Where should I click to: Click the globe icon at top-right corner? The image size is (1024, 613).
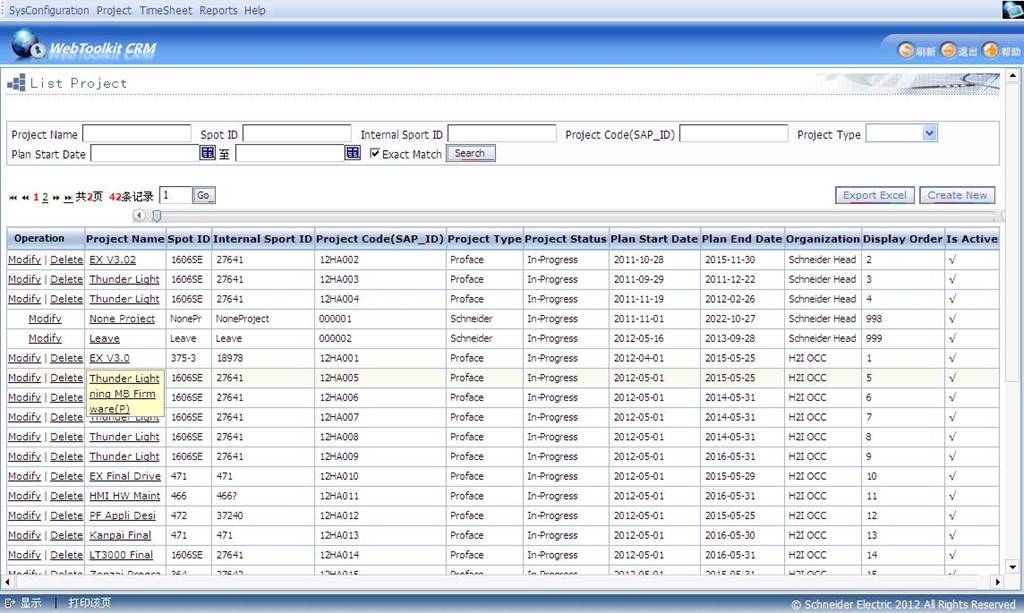point(1013,9)
